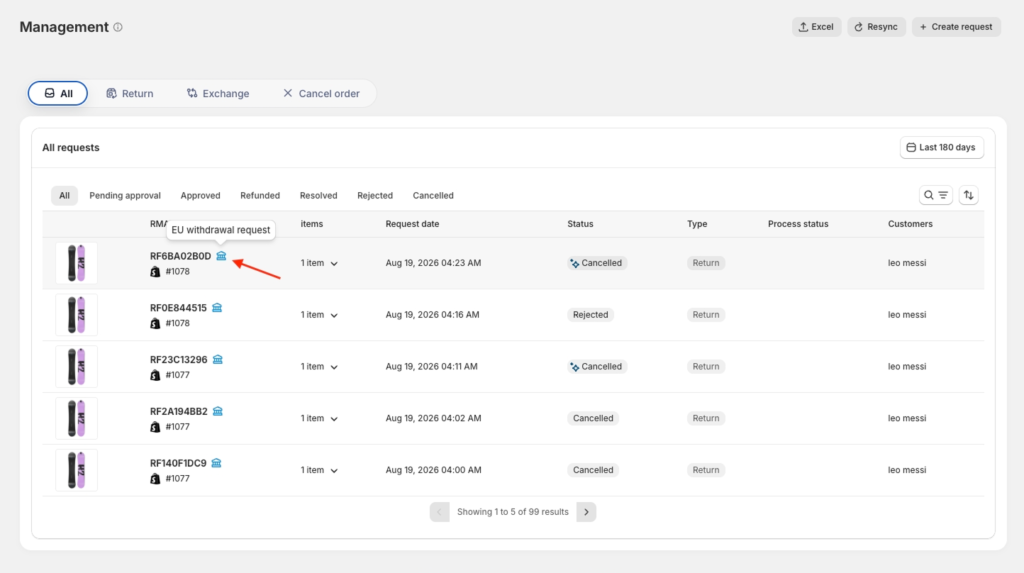1024x573 pixels.
Task: Click order #1077 under RF23C13296
Action: (178, 375)
